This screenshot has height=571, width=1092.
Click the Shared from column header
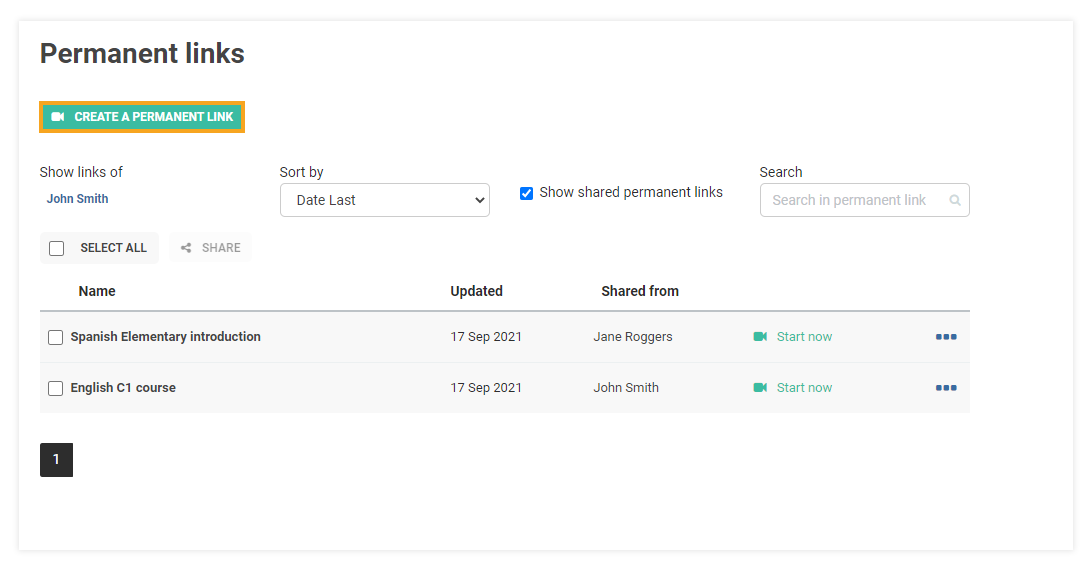pos(640,291)
